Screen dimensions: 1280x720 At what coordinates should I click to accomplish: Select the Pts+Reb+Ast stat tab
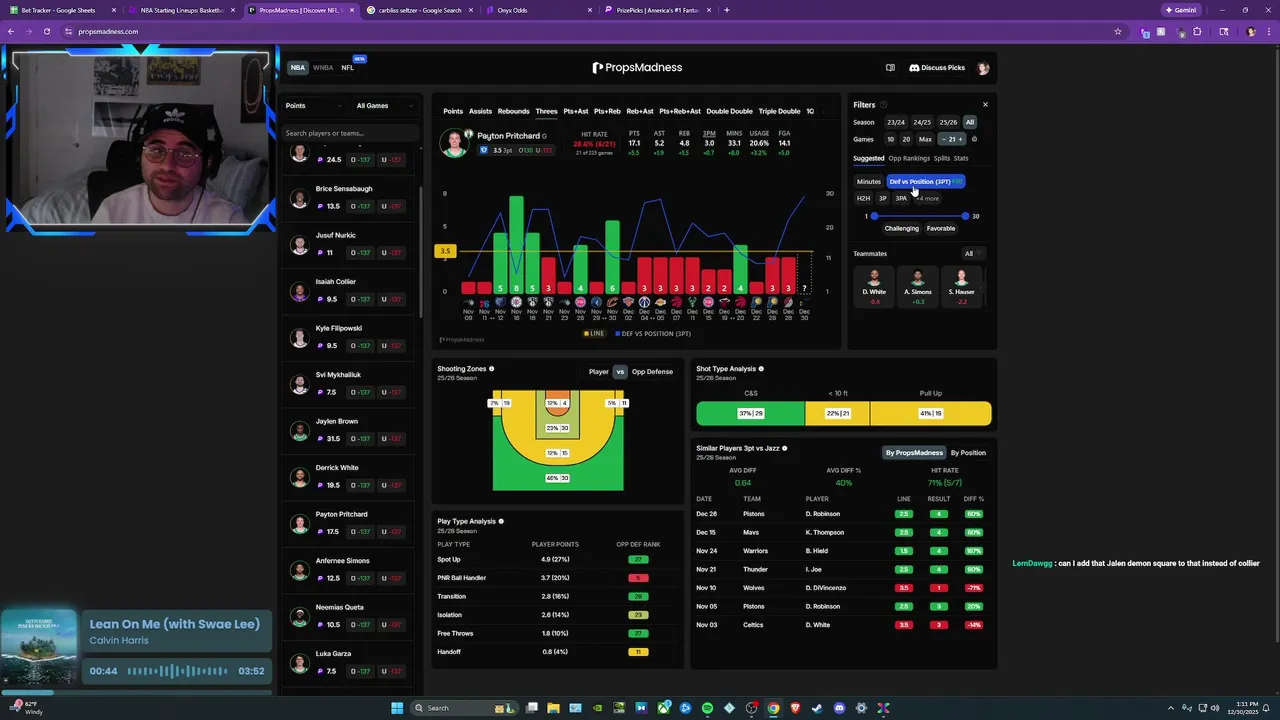tap(680, 111)
